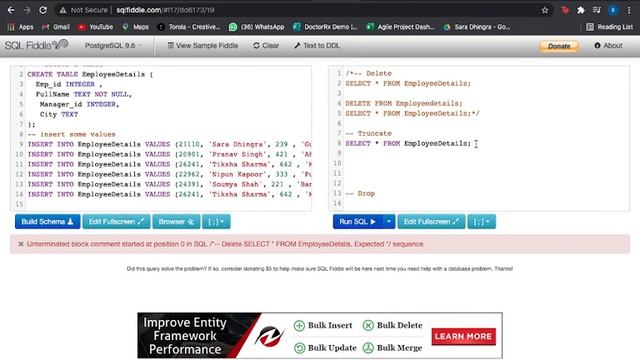Click Bulk Merge icon in the ad

point(368,348)
